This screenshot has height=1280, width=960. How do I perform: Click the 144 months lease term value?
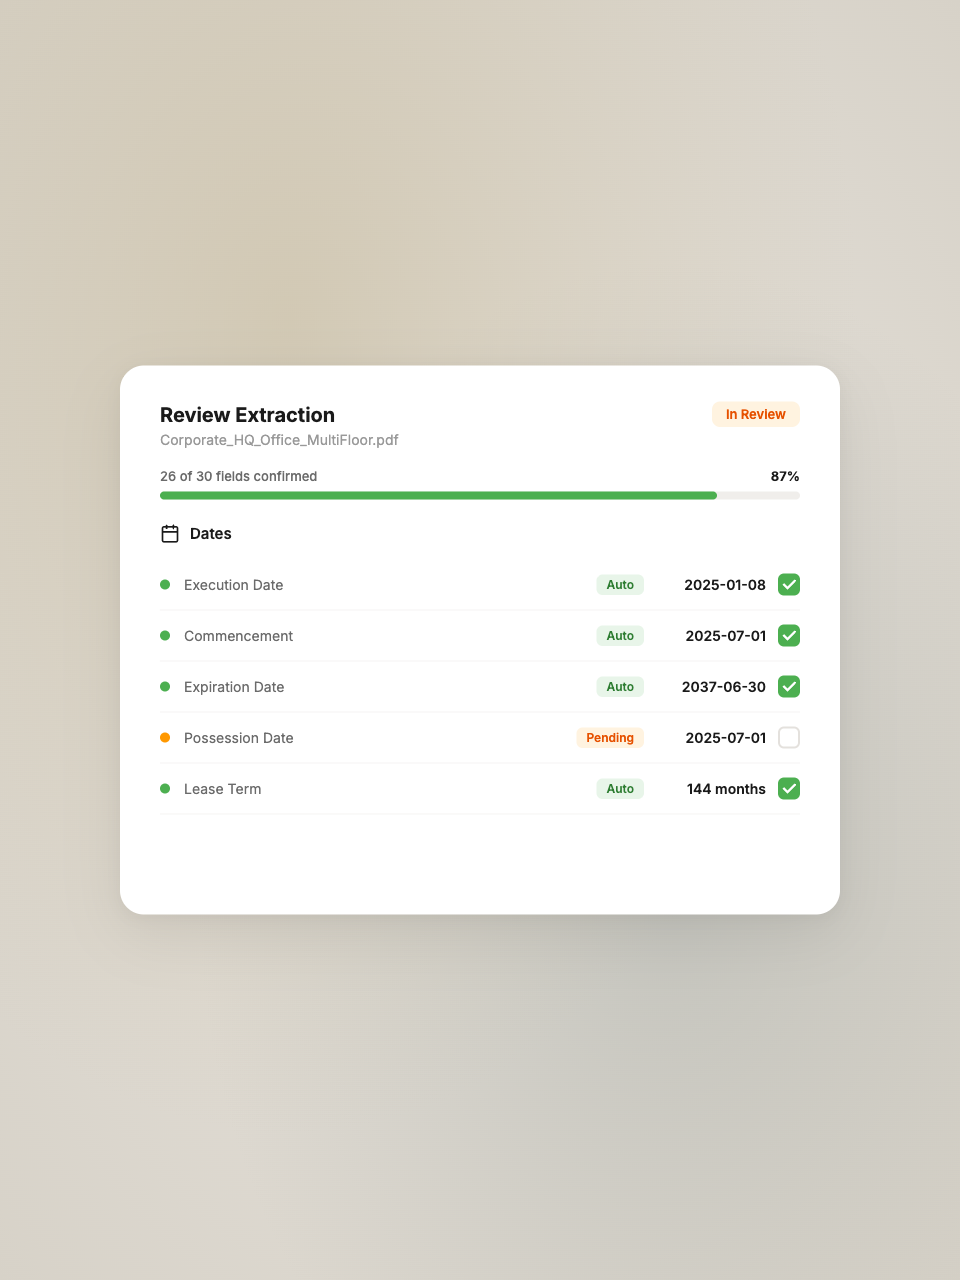point(726,789)
